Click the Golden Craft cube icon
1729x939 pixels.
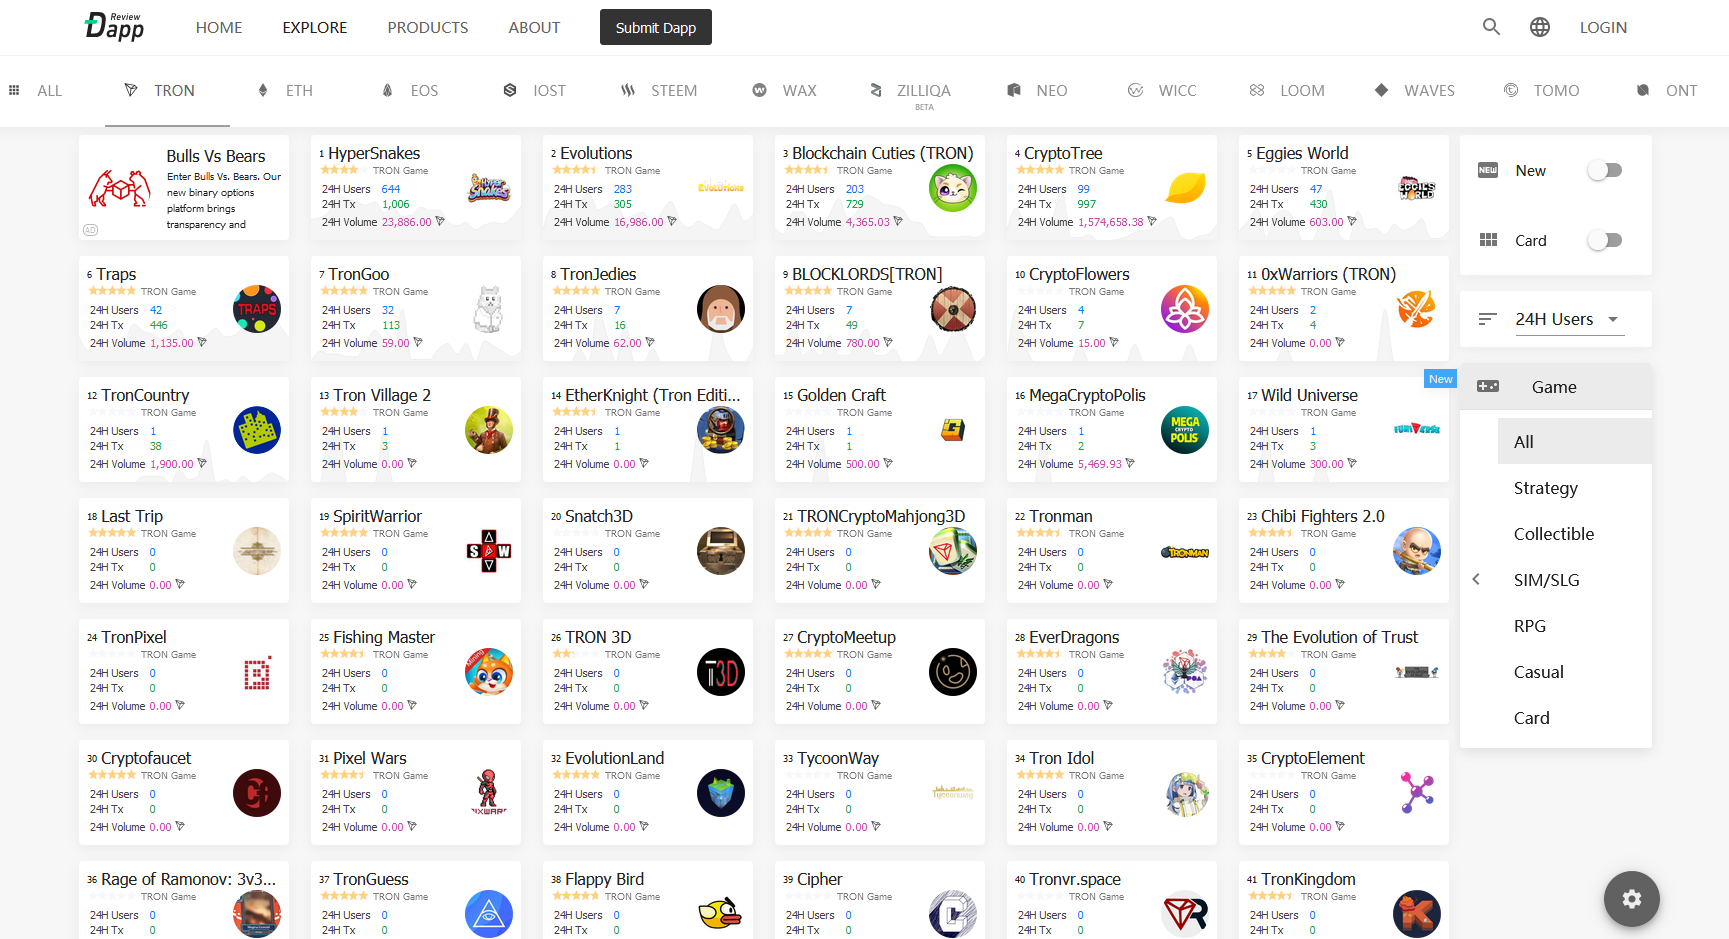(953, 430)
